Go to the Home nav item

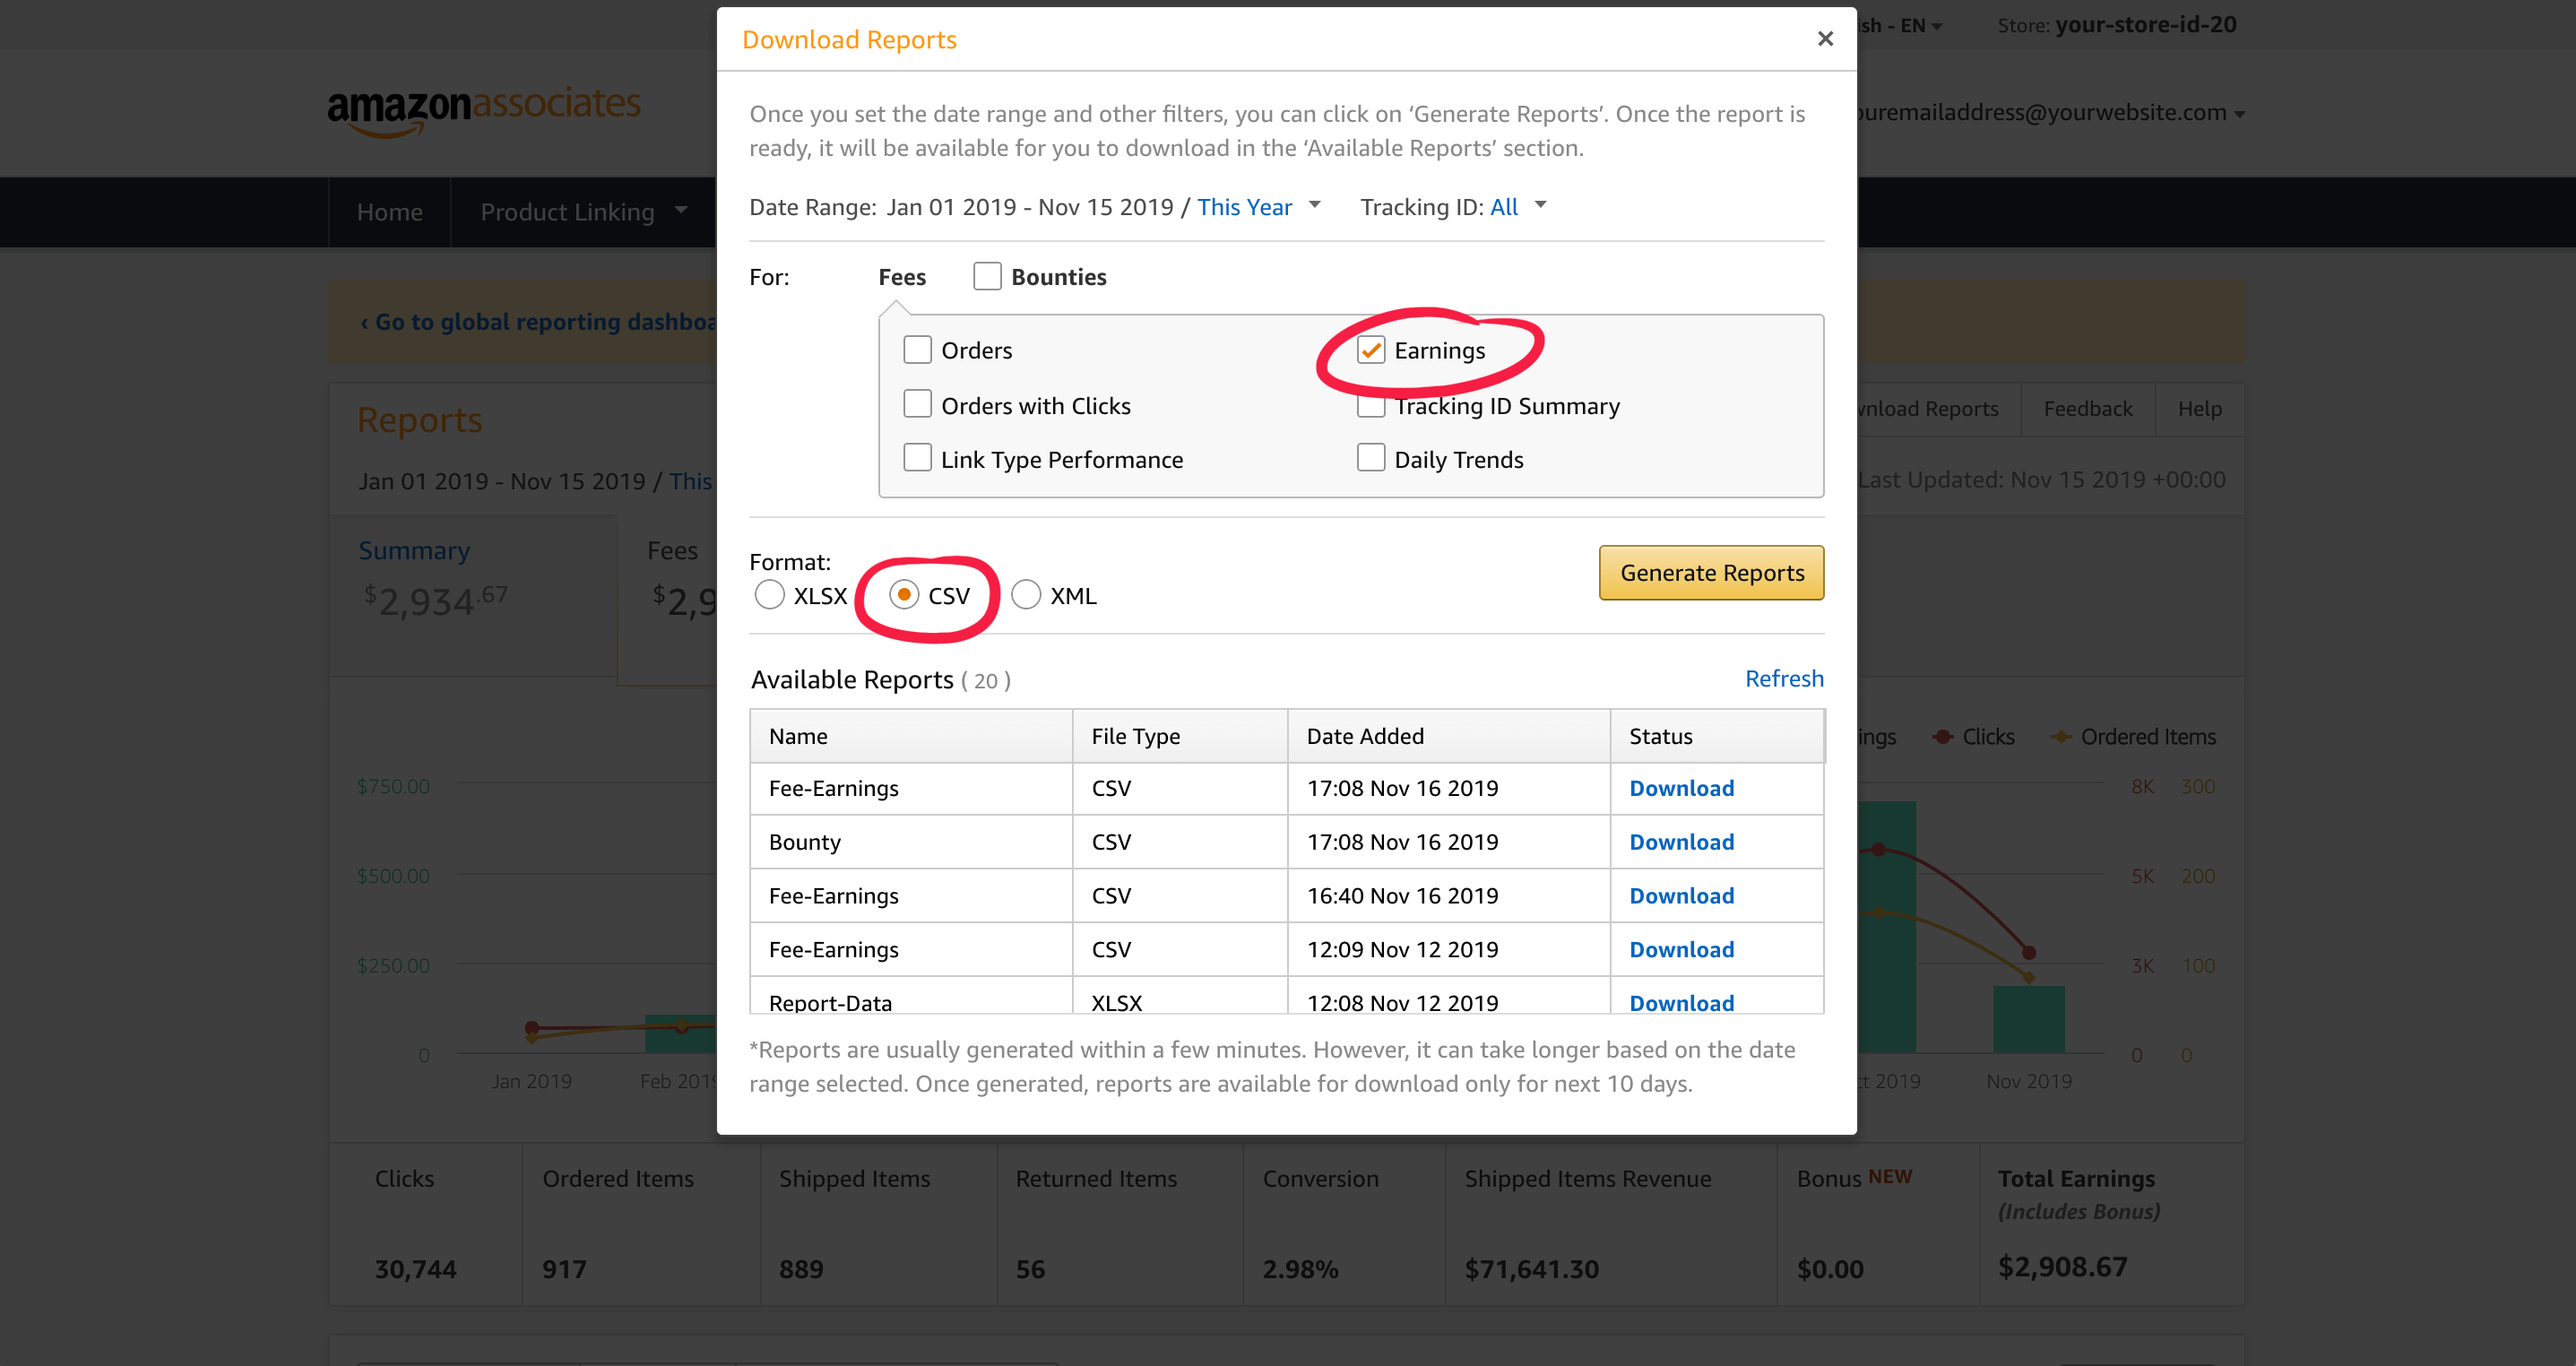point(389,212)
